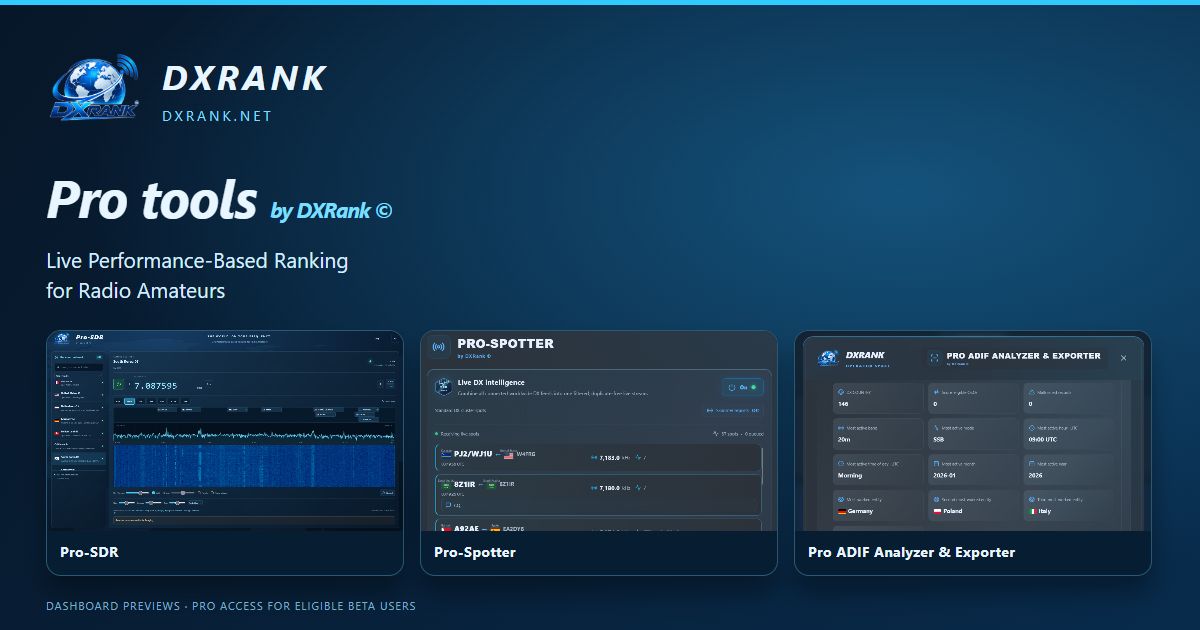1200x630 pixels.
Task: Click the Germany flag icon
Action: point(842,511)
